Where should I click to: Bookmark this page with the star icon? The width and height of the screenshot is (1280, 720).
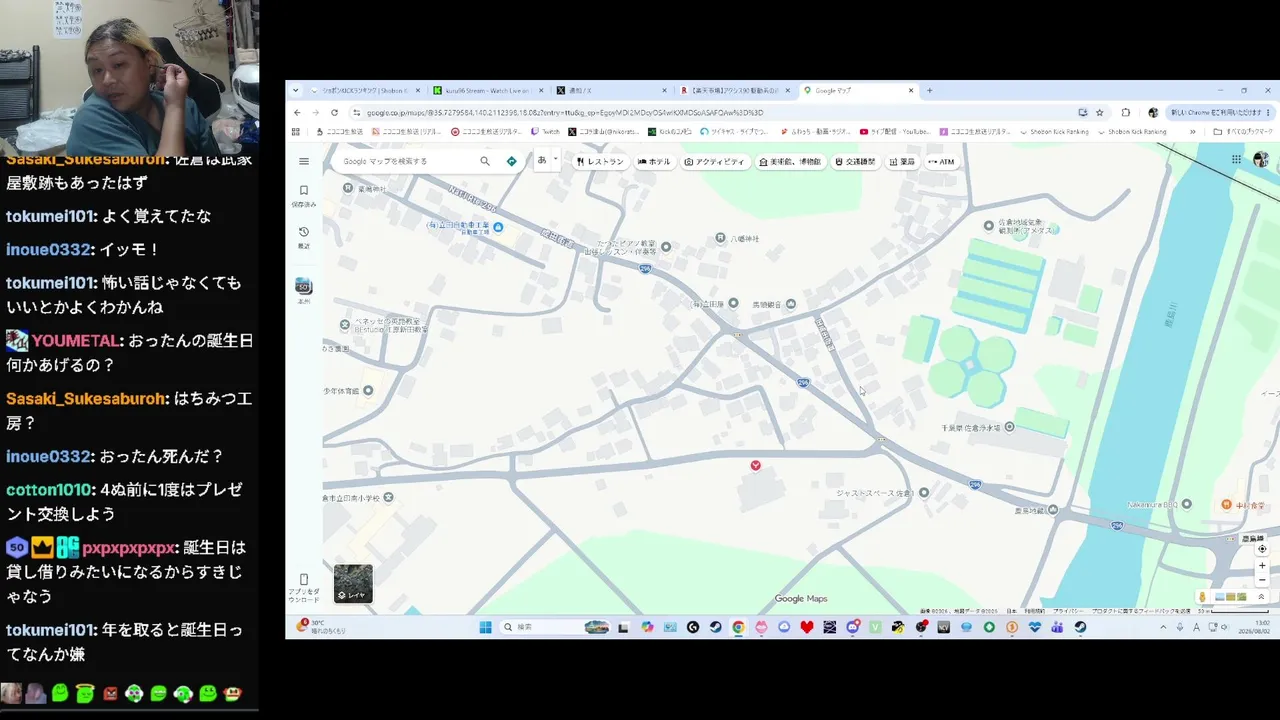pos(1099,112)
